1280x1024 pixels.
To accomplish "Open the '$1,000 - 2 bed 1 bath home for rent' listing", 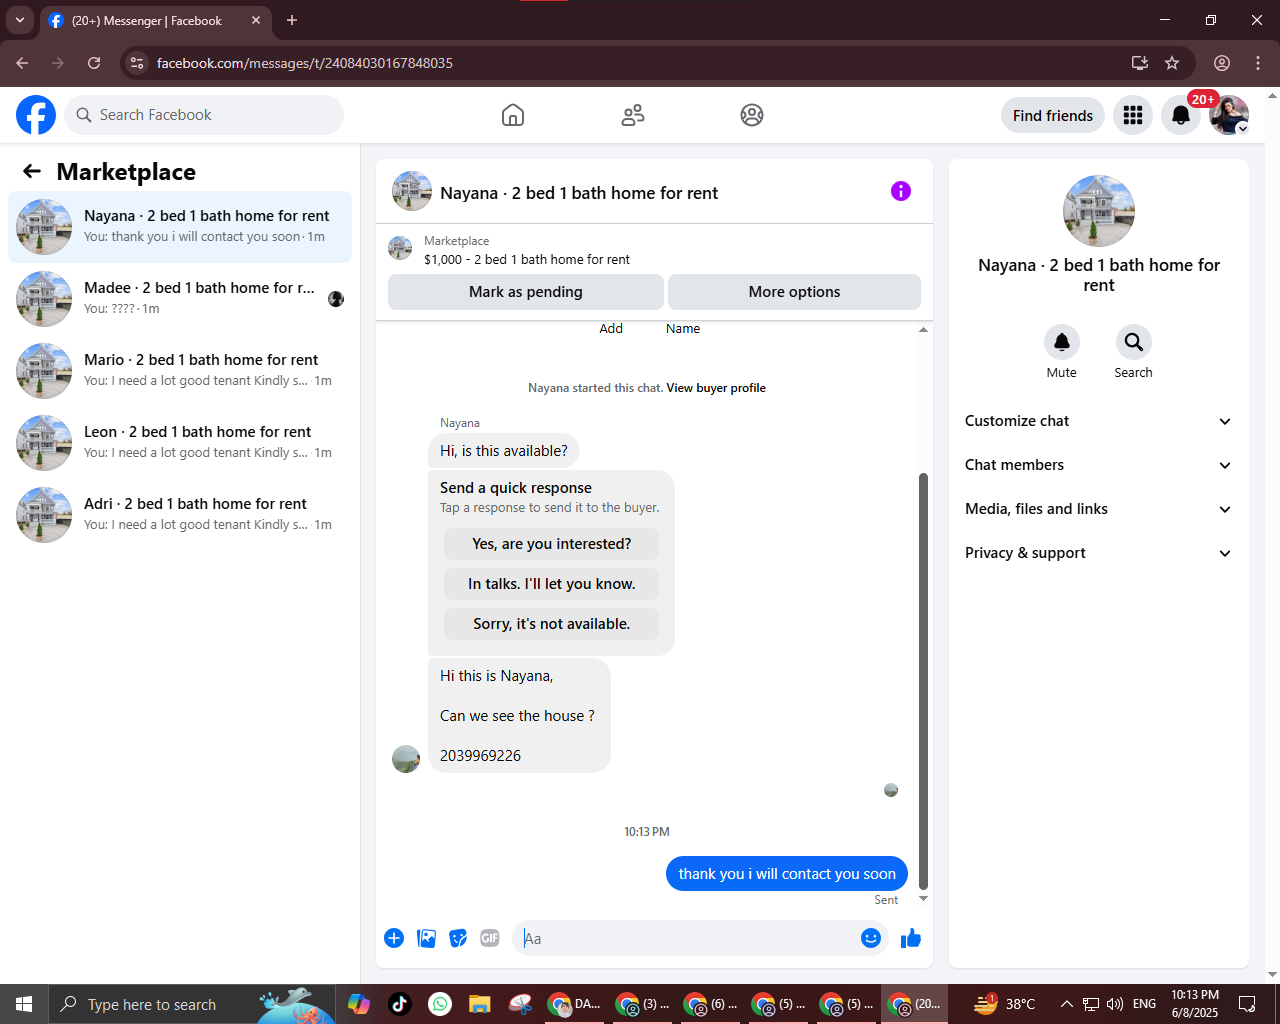I will [x=527, y=259].
